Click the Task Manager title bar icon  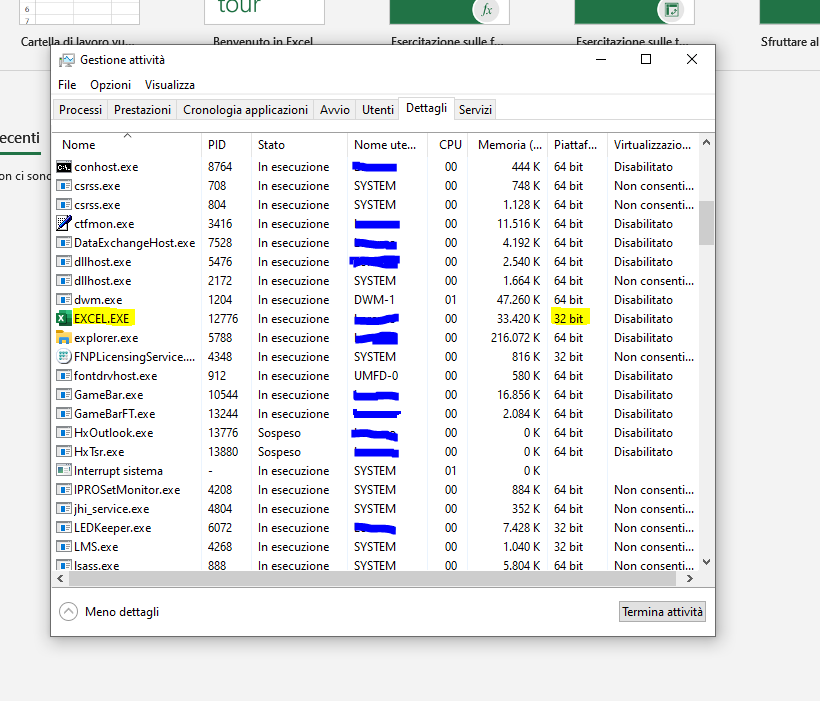click(x=66, y=60)
